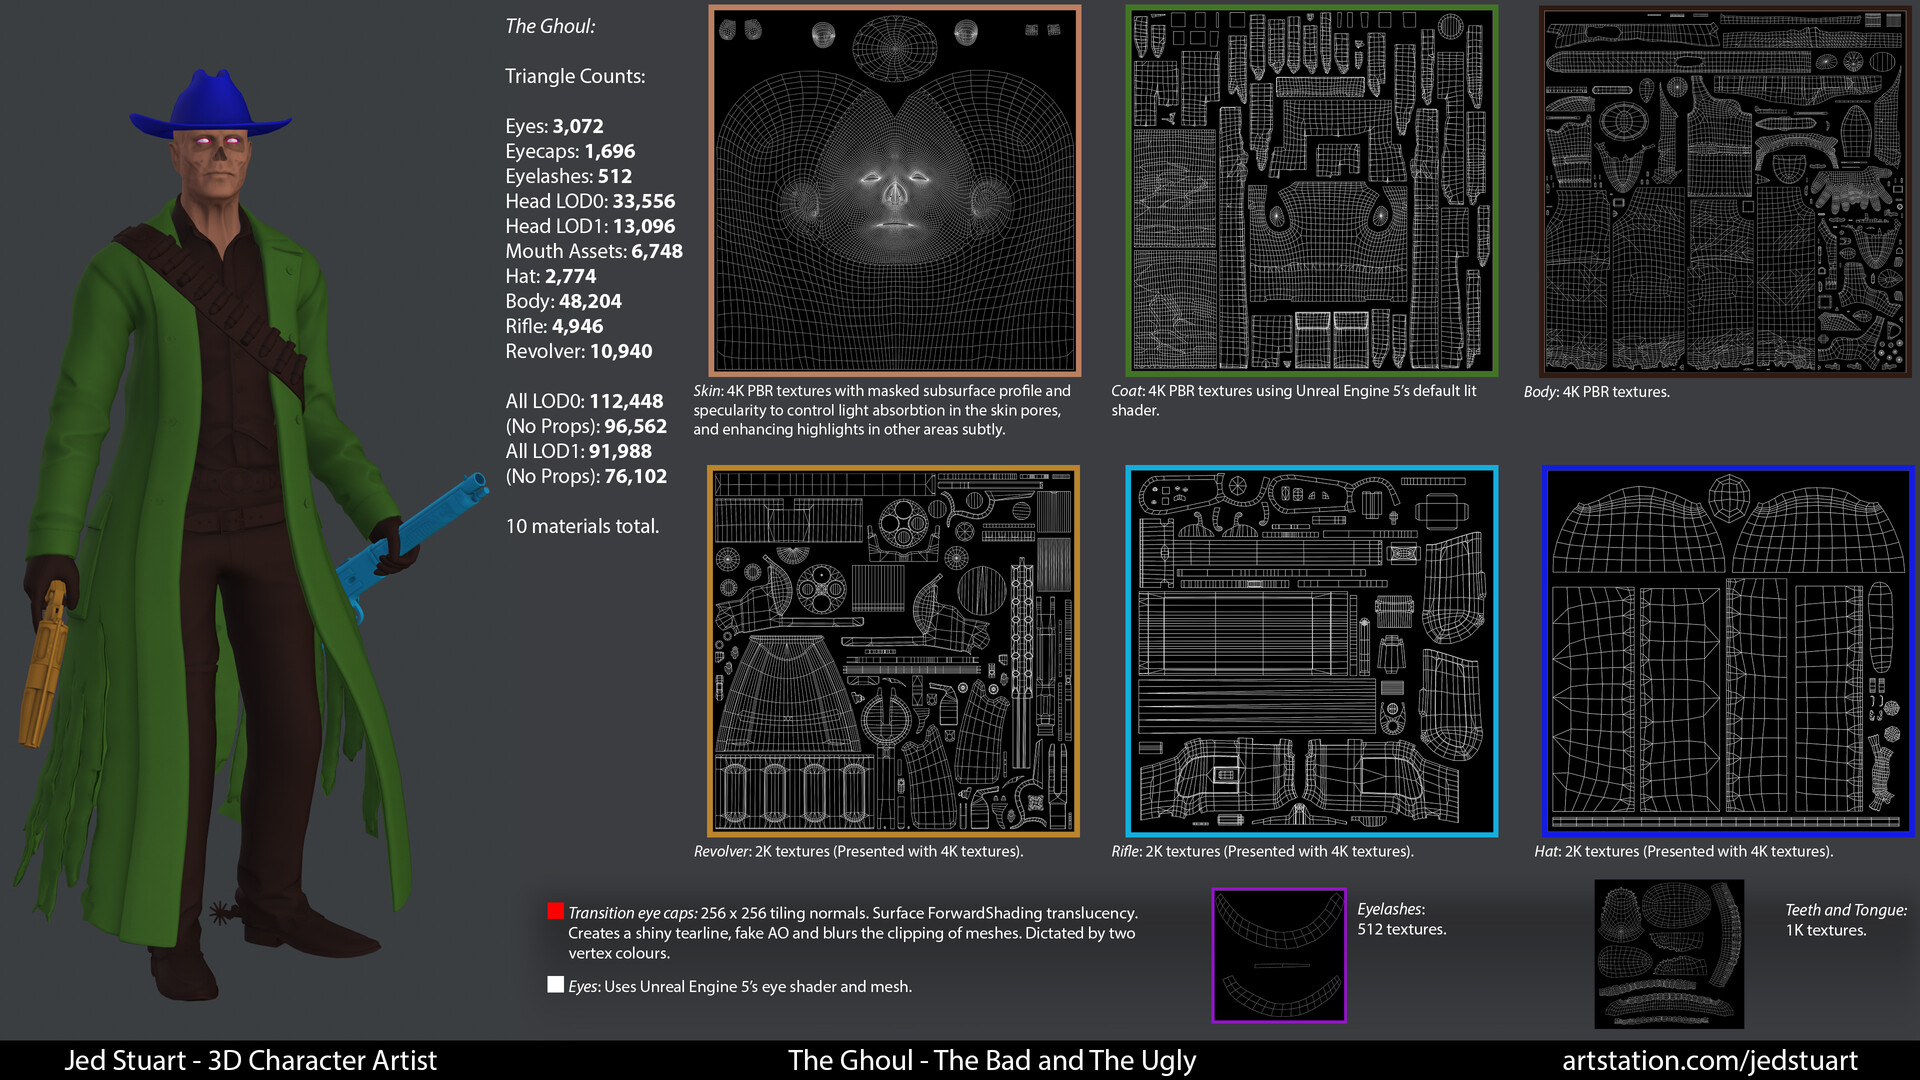Viewport: 1920px width, 1080px height.
Task: Open the Rifle UV layout thumbnail
Action: click(x=1311, y=651)
